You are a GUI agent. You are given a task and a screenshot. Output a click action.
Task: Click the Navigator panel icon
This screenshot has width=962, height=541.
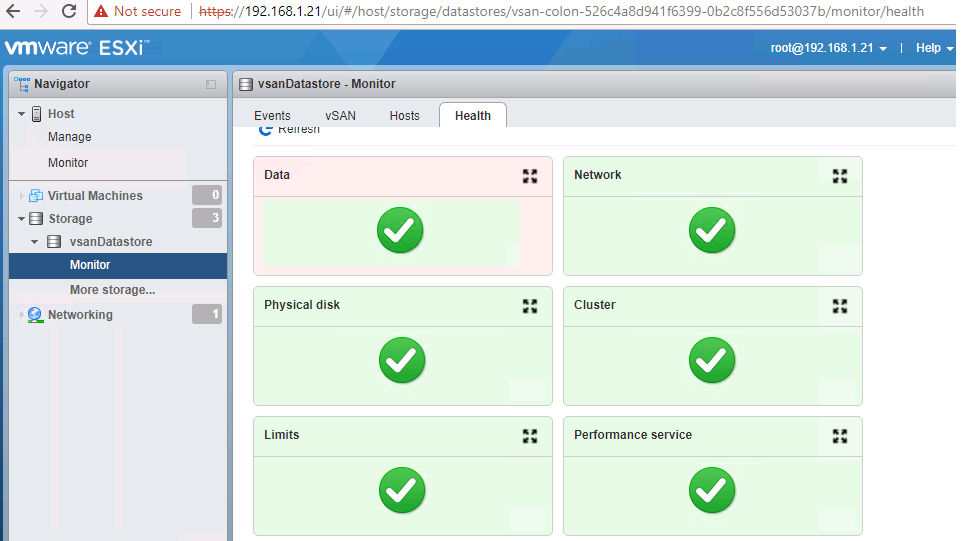tap(22, 84)
